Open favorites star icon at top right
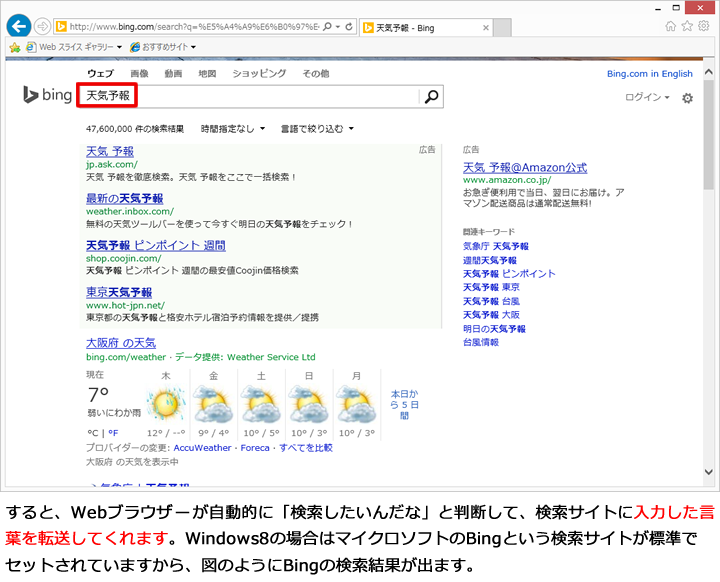This screenshot has width=720, height=582. pos(687,26)
